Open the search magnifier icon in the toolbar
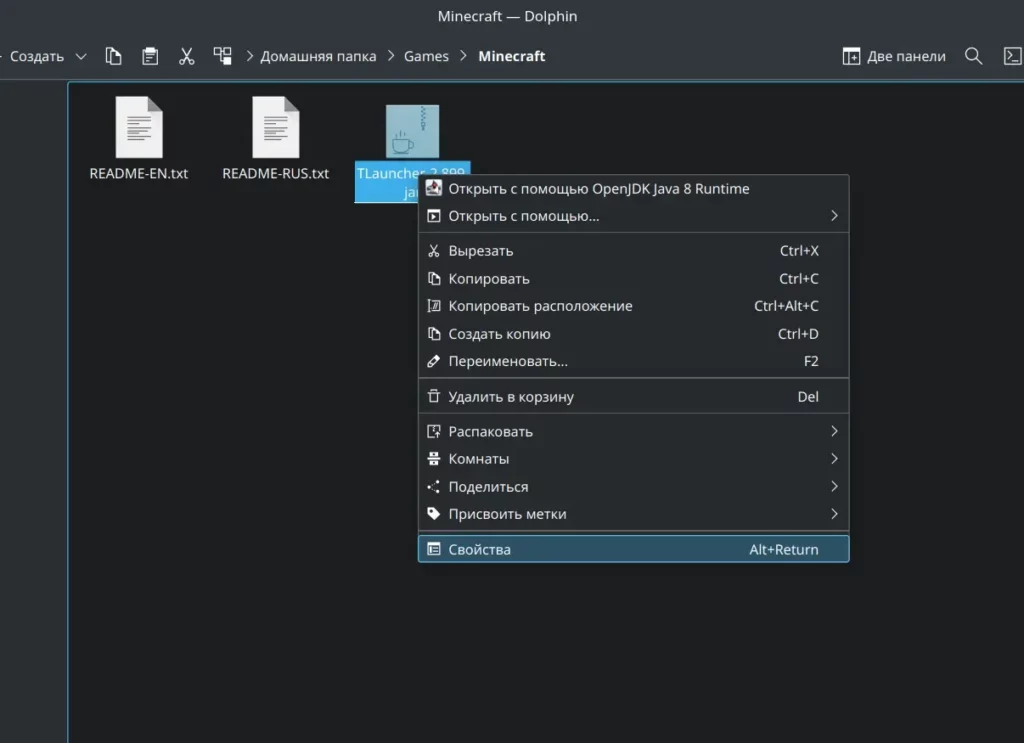Screen dimensions: 1024x743 [974, 56]
